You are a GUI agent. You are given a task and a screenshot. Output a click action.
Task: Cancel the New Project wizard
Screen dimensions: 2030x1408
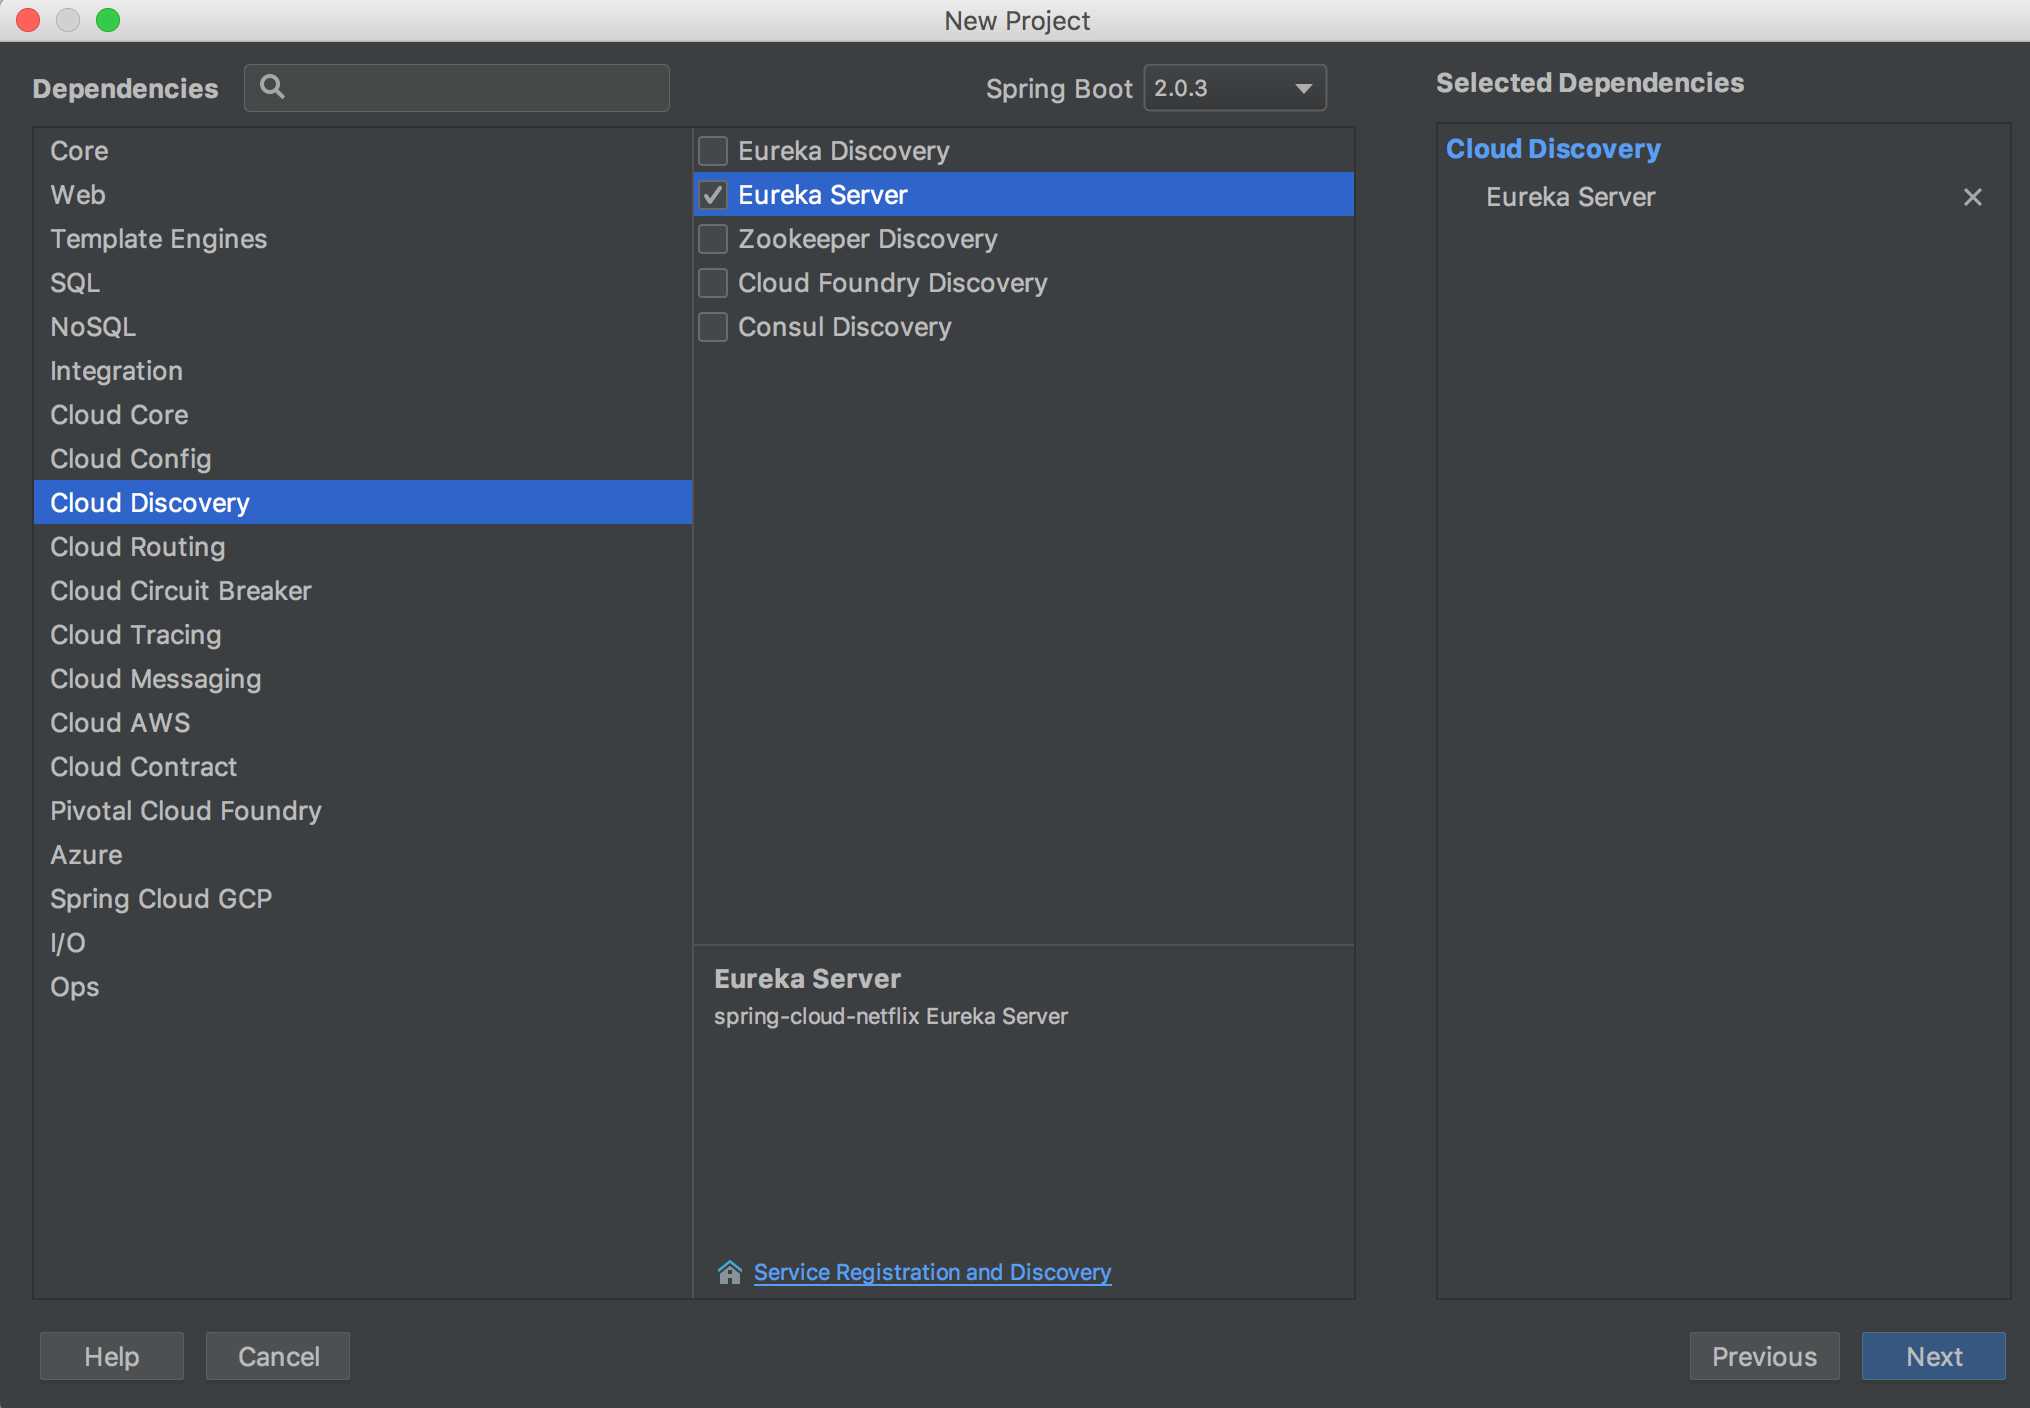tap(278, 1356)
